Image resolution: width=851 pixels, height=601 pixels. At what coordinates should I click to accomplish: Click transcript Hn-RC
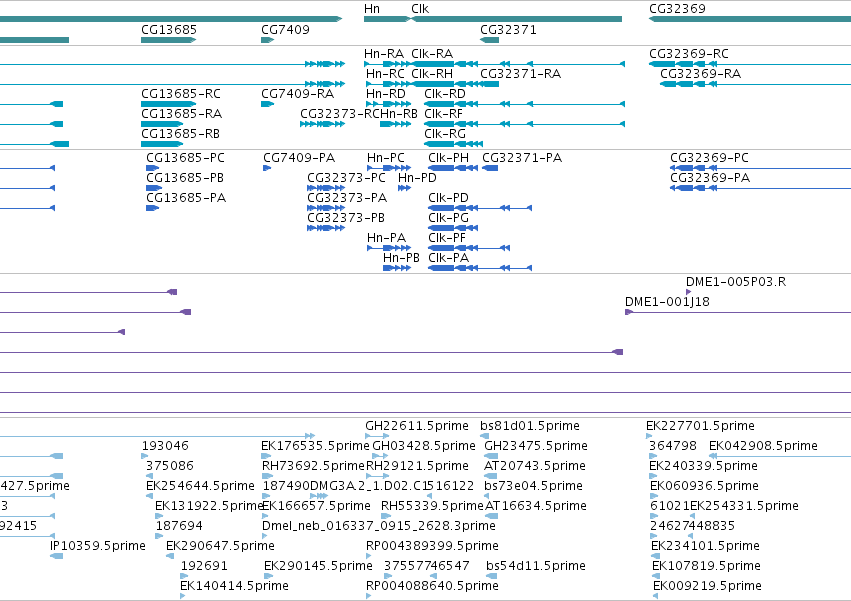[x=385, y=74]
